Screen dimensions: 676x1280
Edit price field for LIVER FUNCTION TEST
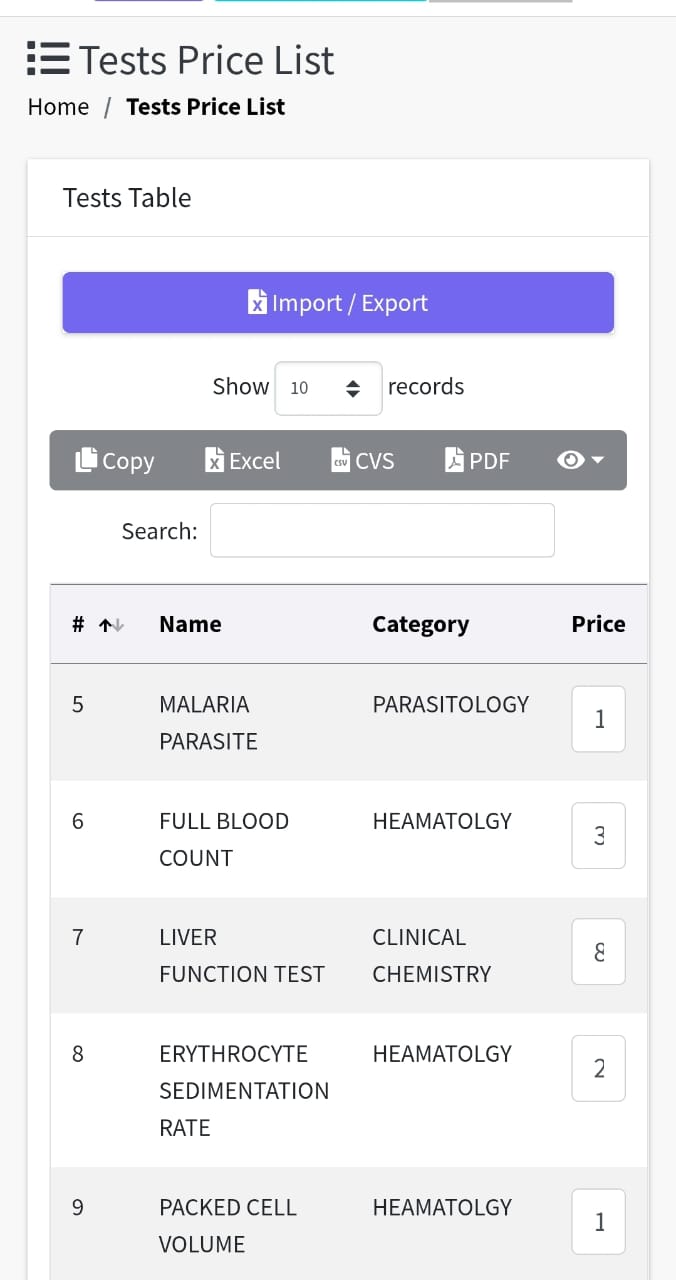(x=598, y=952)
